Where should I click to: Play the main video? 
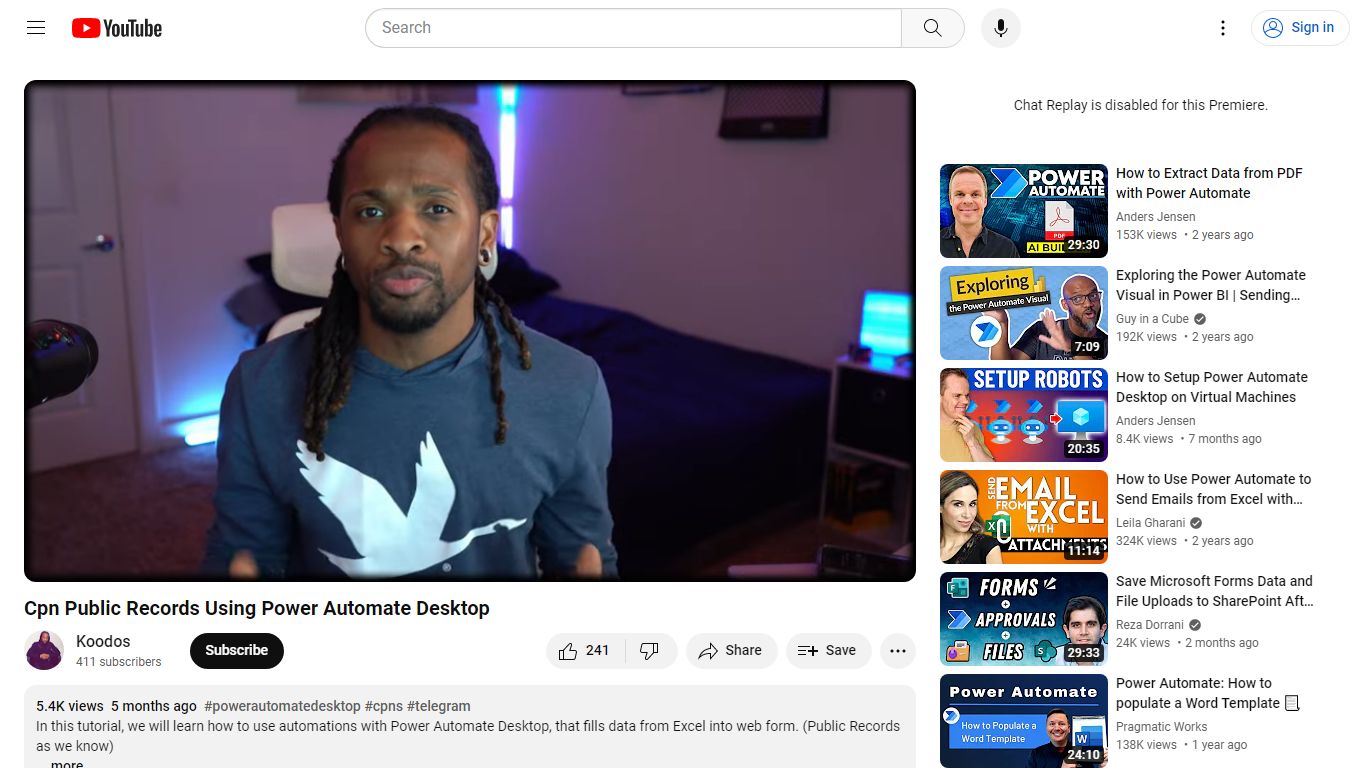click(470, 331)
